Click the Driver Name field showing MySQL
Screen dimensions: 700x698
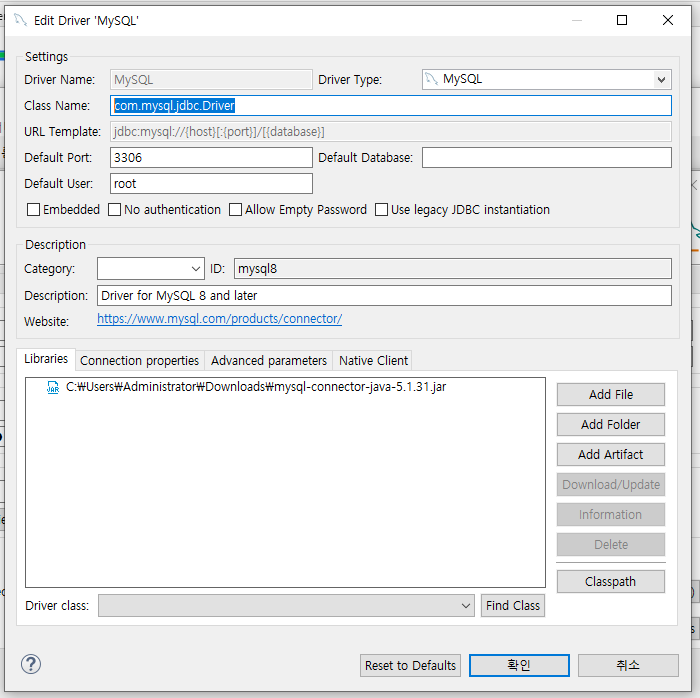(x=211, y=80)
